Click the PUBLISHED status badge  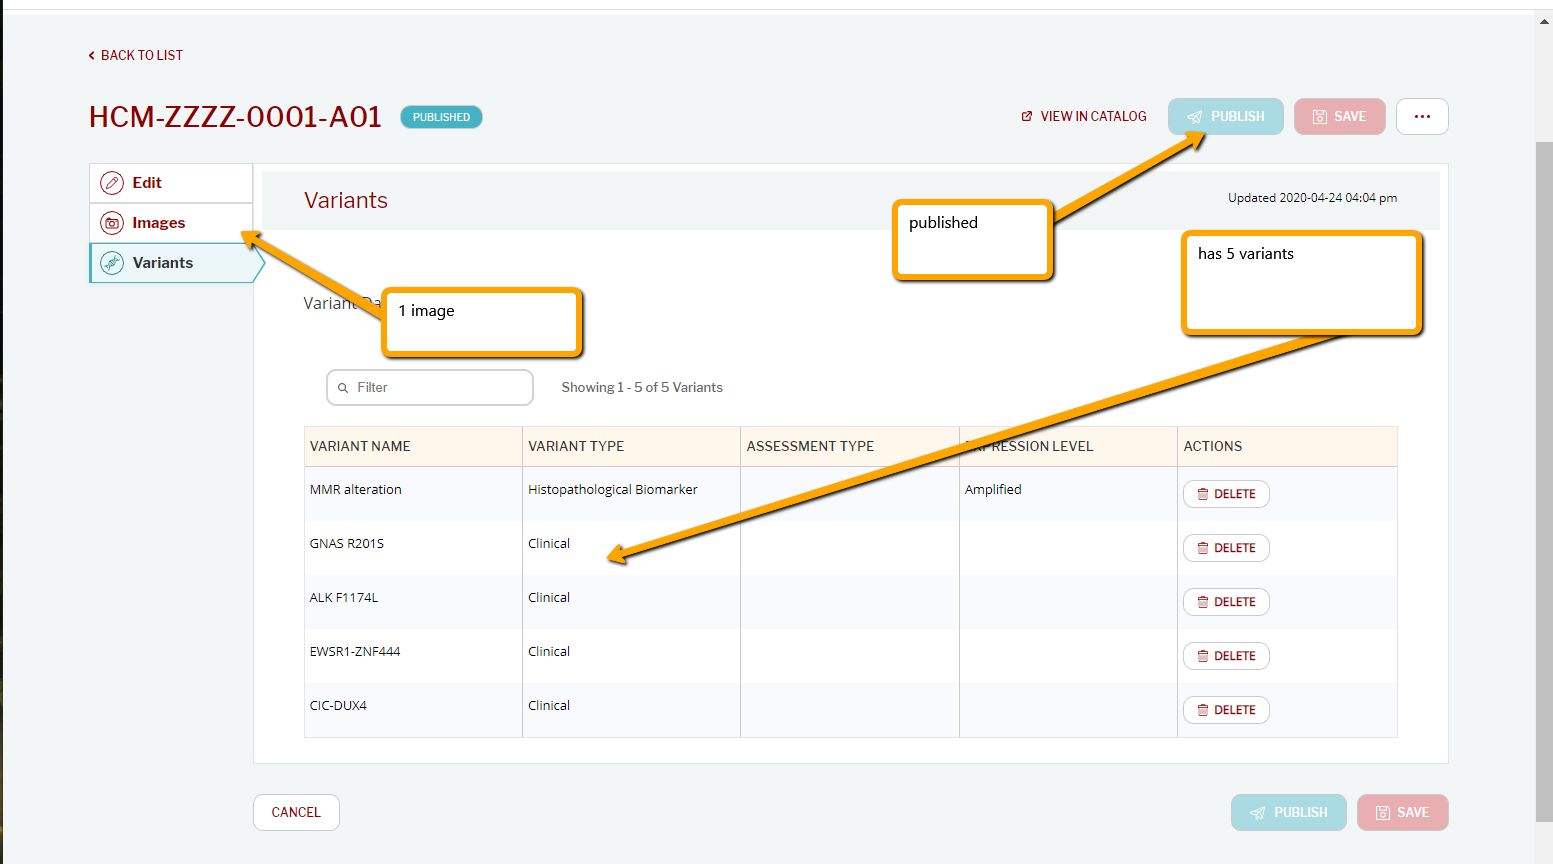click(441, 117)
